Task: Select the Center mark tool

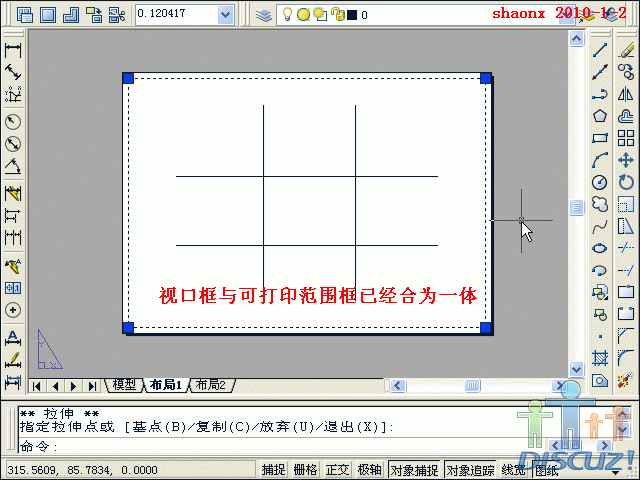Action: coord(13,310)
